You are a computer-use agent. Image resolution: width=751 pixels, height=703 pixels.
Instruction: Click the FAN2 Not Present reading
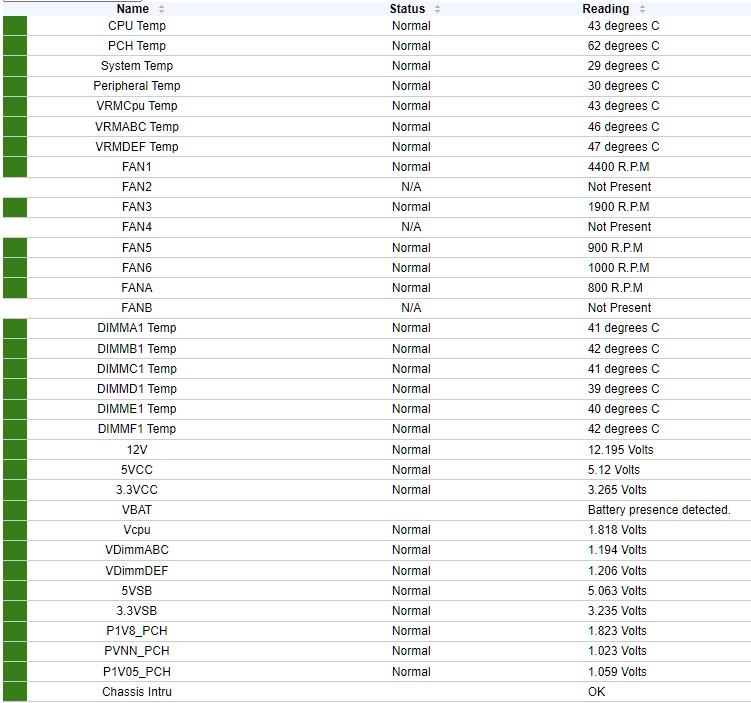(x=619, y=187)
